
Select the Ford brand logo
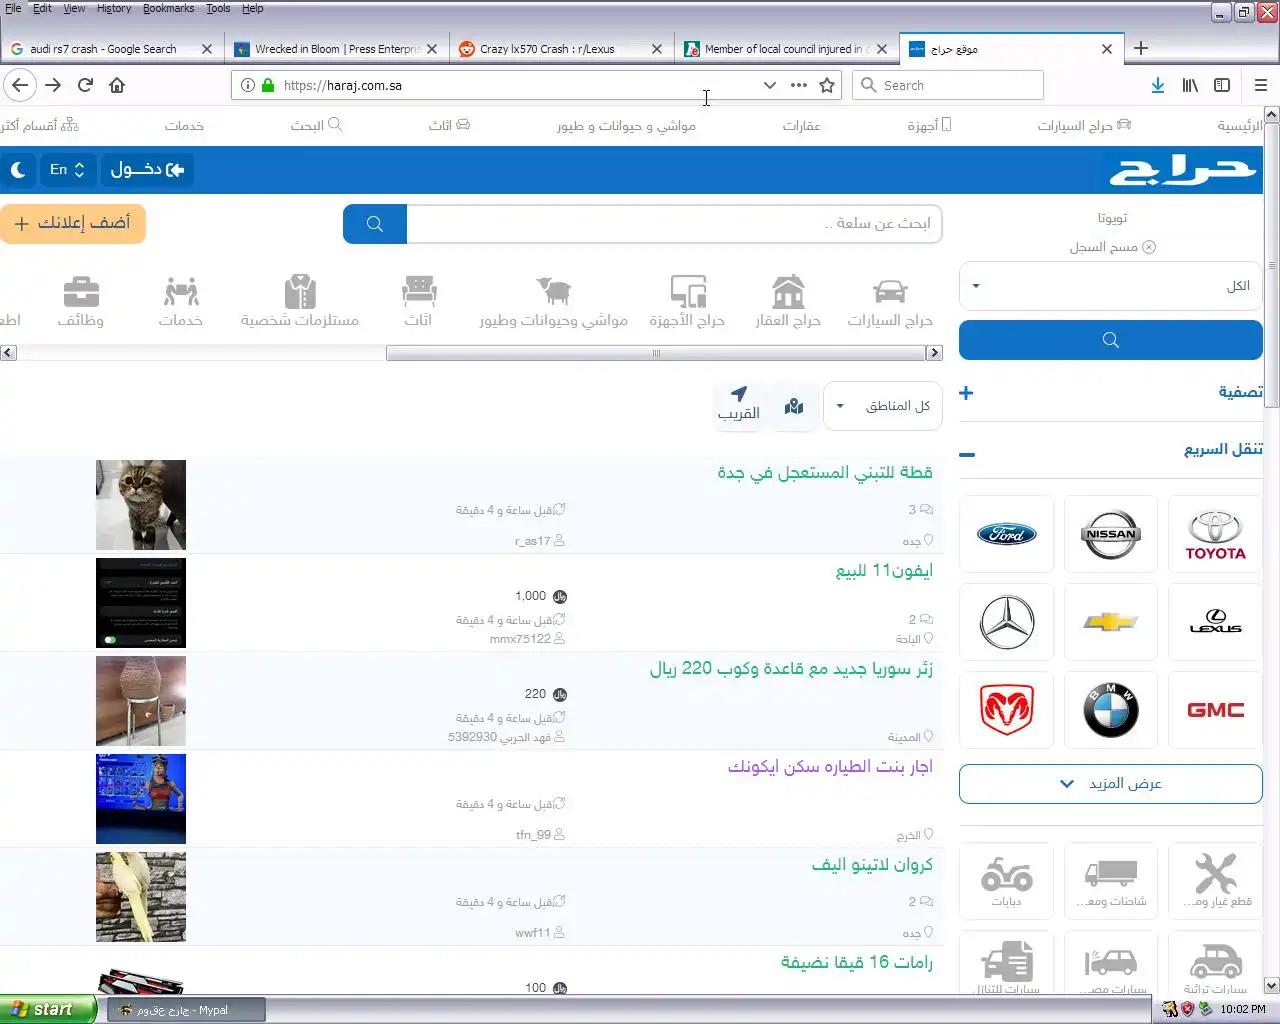point(1006,534)
